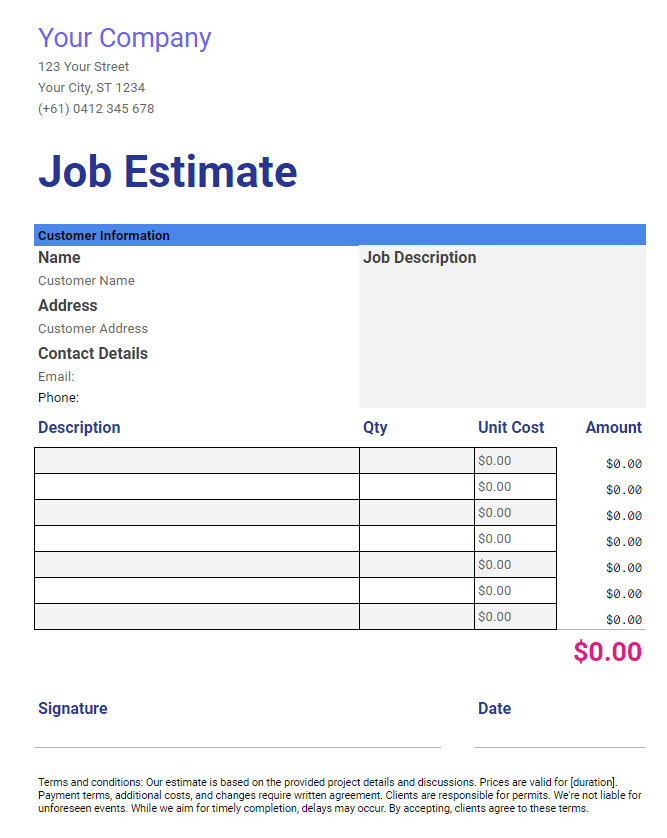Select the Customer Information header bar

point(340,235)
